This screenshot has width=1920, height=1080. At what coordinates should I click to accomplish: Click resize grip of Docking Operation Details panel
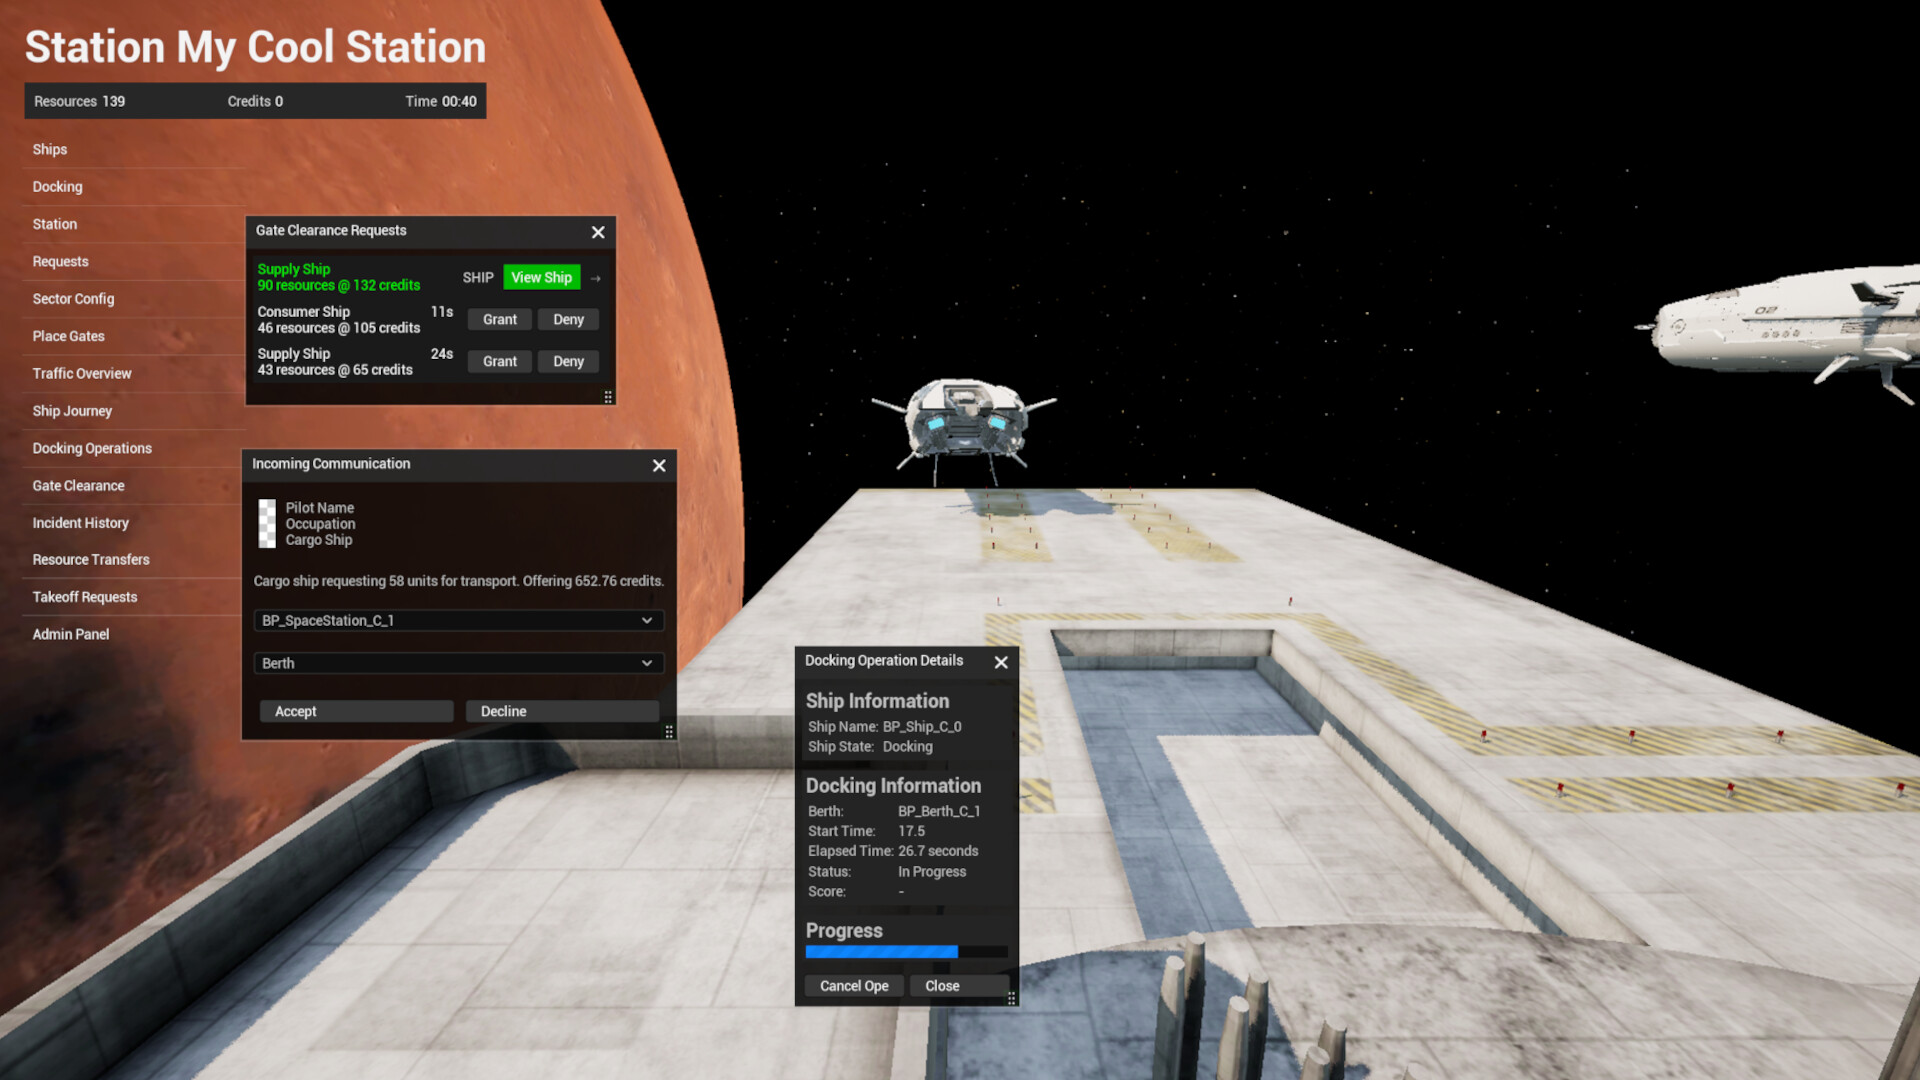[1011, 998]
